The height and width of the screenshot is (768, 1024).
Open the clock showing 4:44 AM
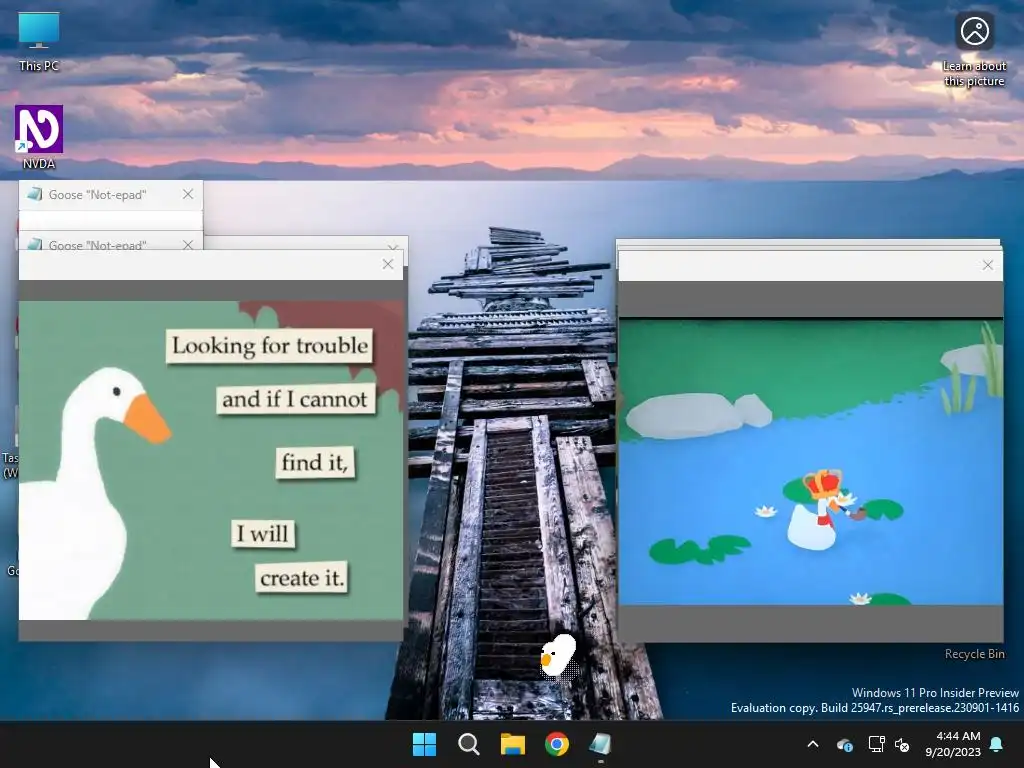953,744
